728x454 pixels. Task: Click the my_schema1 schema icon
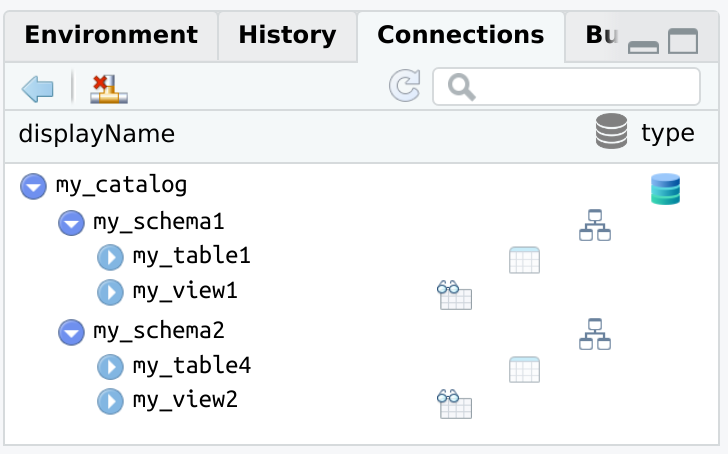[595, 224]
